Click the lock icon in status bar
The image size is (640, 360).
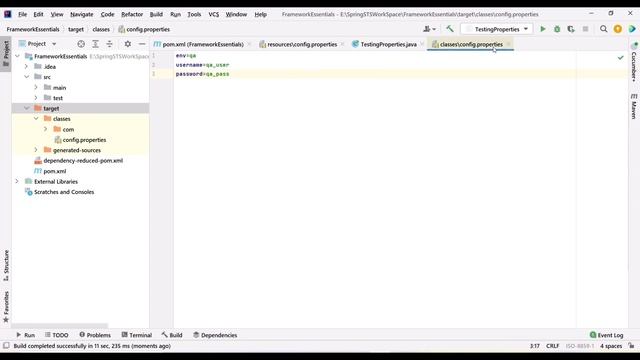click(631, 346)
